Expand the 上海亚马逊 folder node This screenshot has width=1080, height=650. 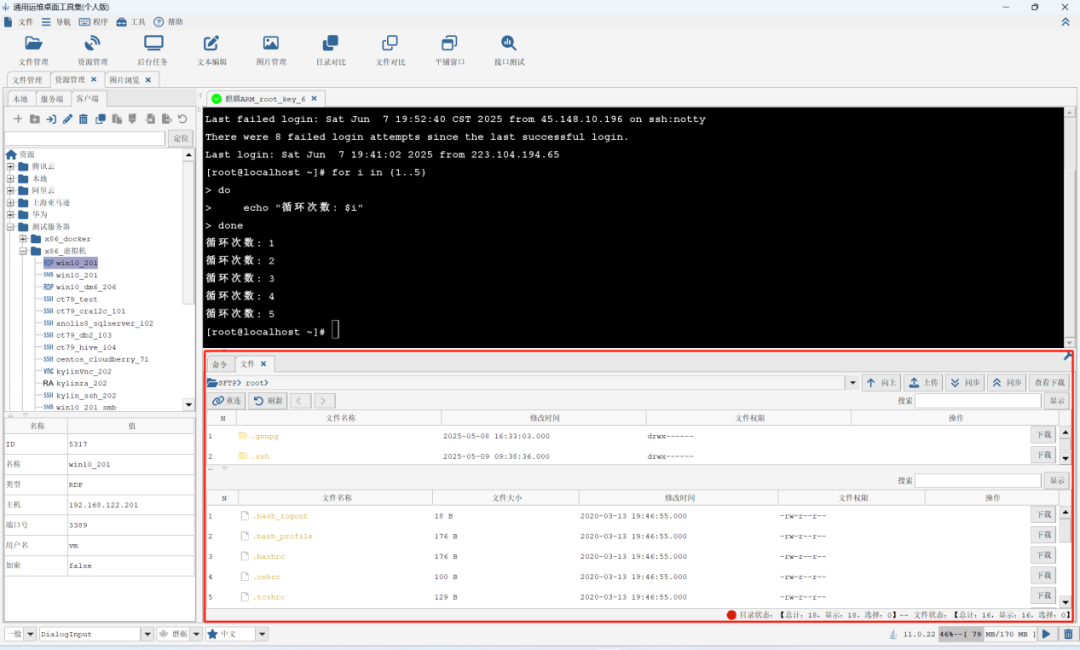pyautogui.click(x=10, y=202)
